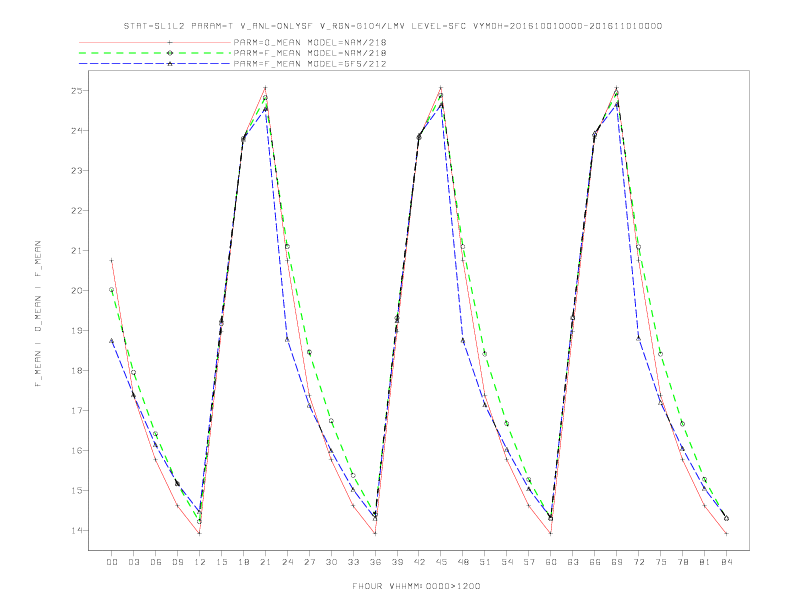This screenshot has width=792, height=612.
Task: Click x-axis forecast hour label 57
Action: [529, 562]
